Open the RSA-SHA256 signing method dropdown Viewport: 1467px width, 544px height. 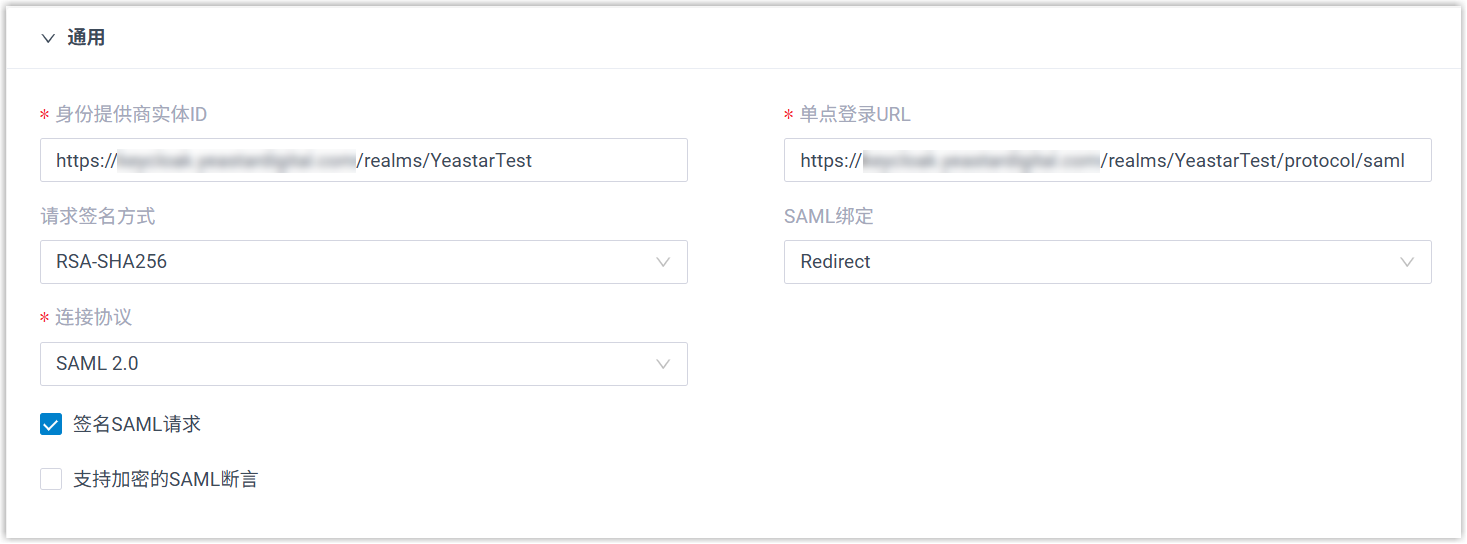pos(350,262)
